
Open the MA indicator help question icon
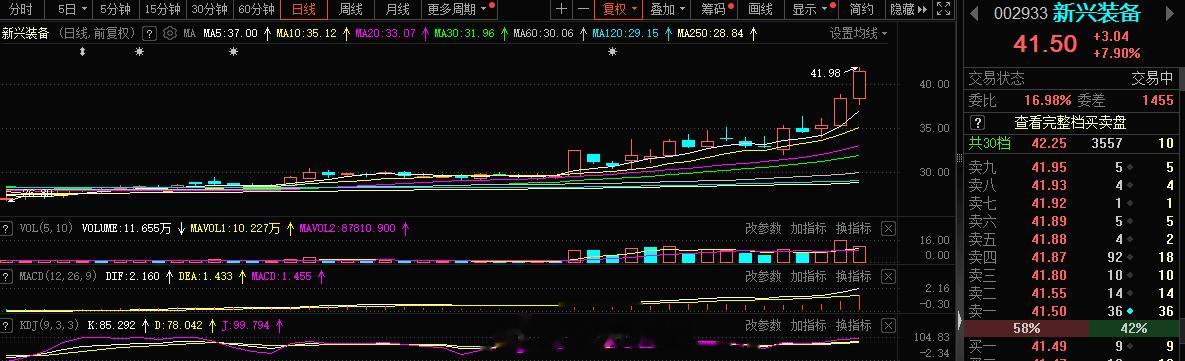150,33
